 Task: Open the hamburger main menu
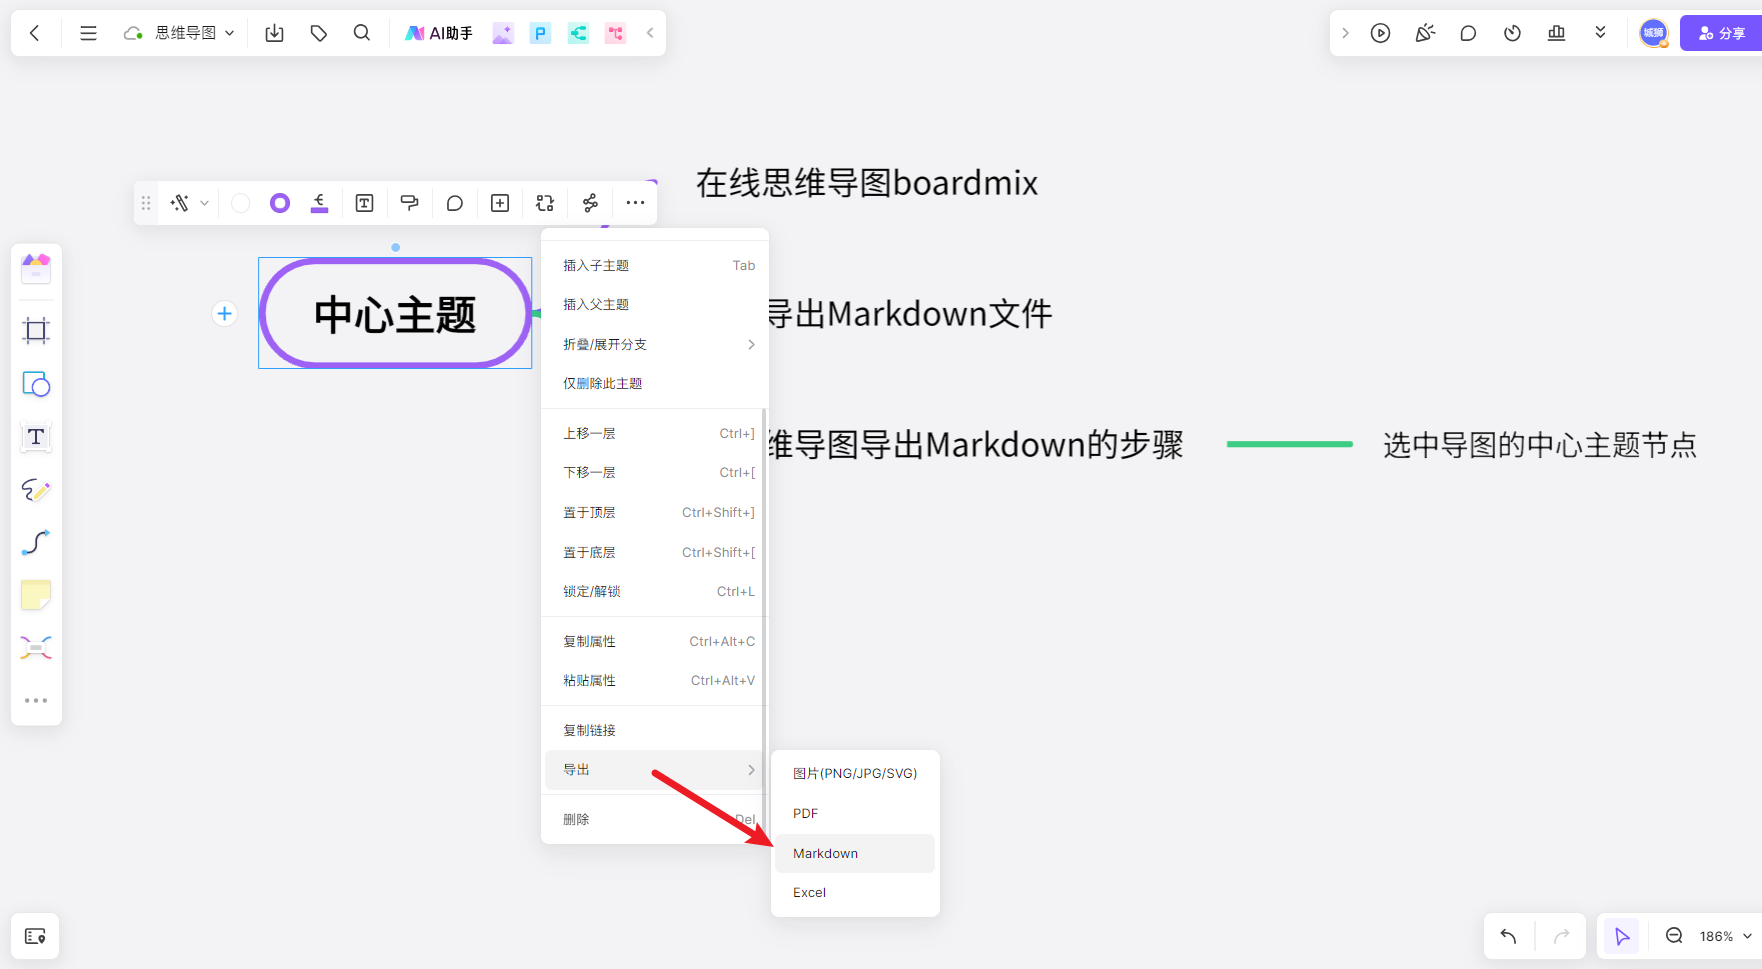point(88,33)
